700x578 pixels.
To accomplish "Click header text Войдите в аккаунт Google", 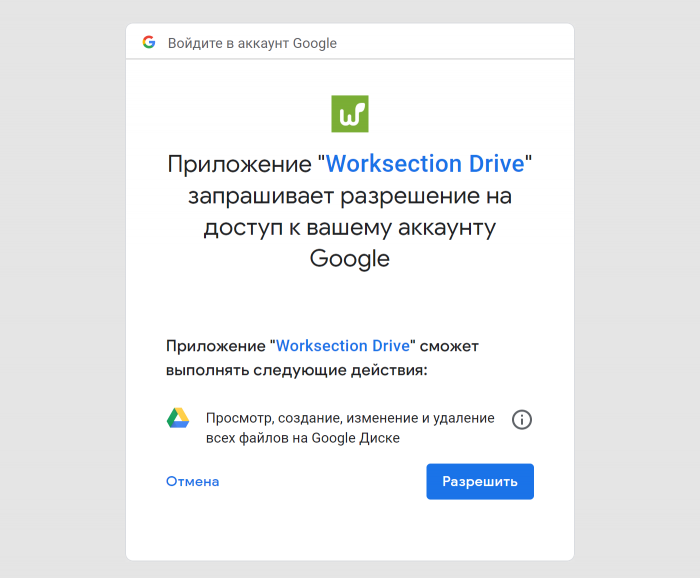I will (x=252, y=44).
